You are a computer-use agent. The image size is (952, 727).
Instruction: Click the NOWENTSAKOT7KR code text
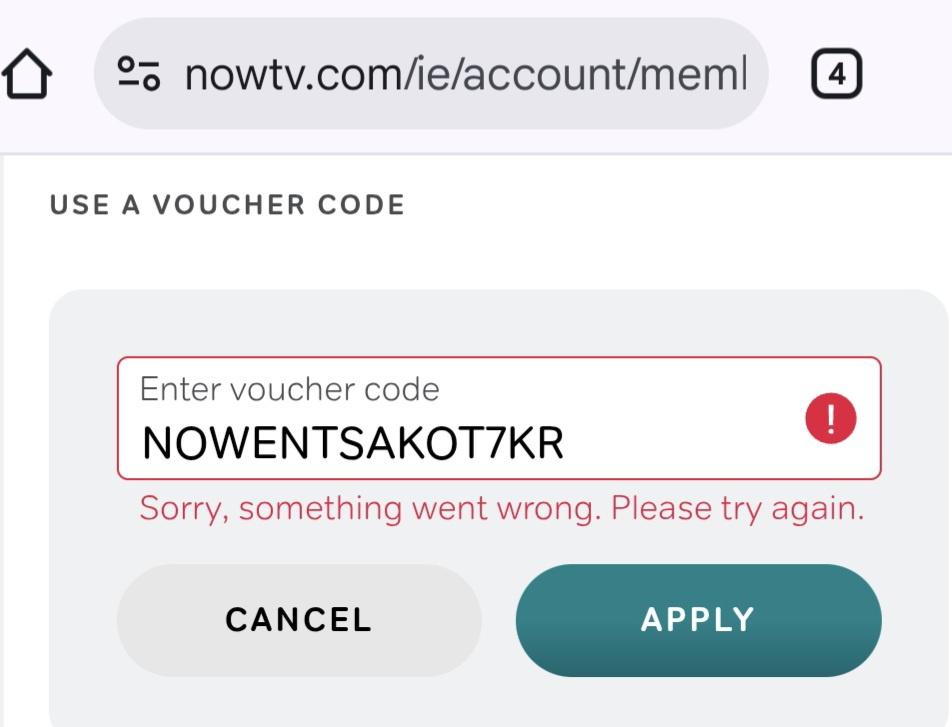point(353,443)
